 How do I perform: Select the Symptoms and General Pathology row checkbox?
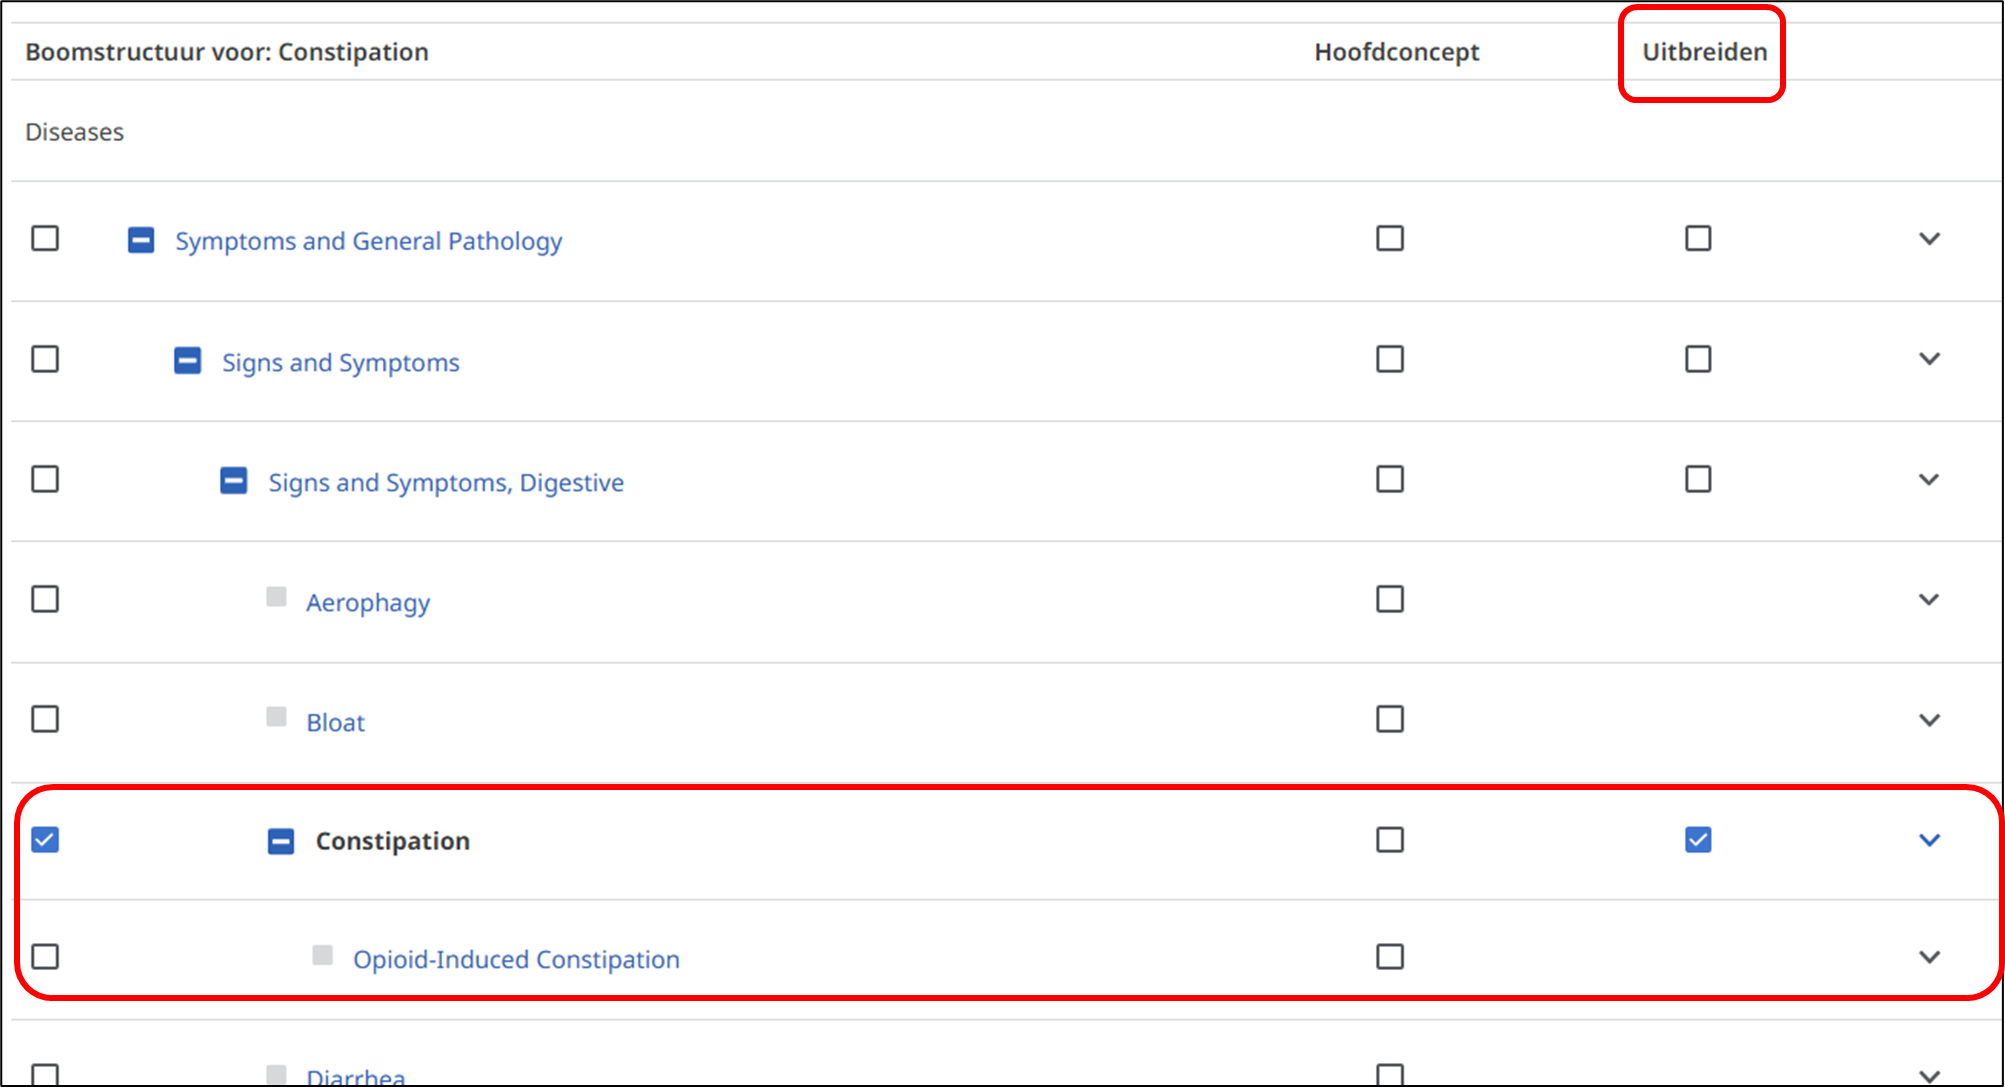pos(45,238)
